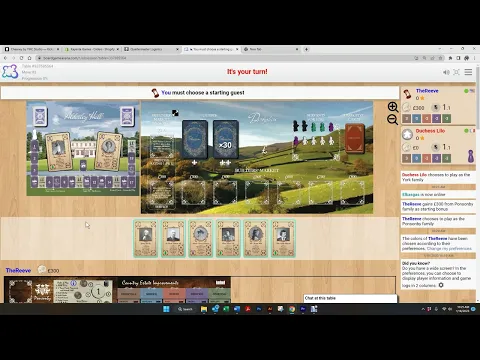
Task: Click the left guest card on Ashdenly Hall
Action: (x=59, y=152)
